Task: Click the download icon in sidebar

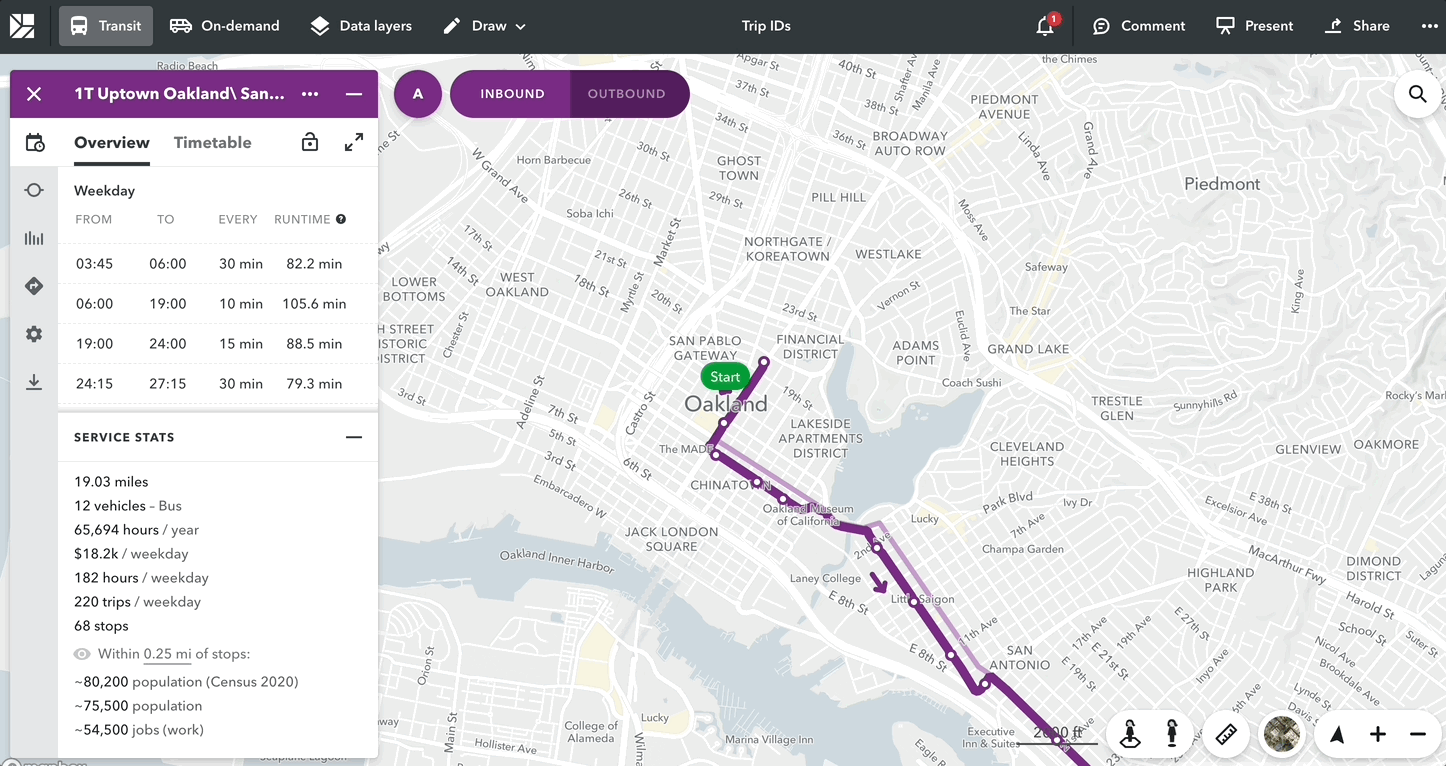Action: pyautogui.click(x=34, y=382)
